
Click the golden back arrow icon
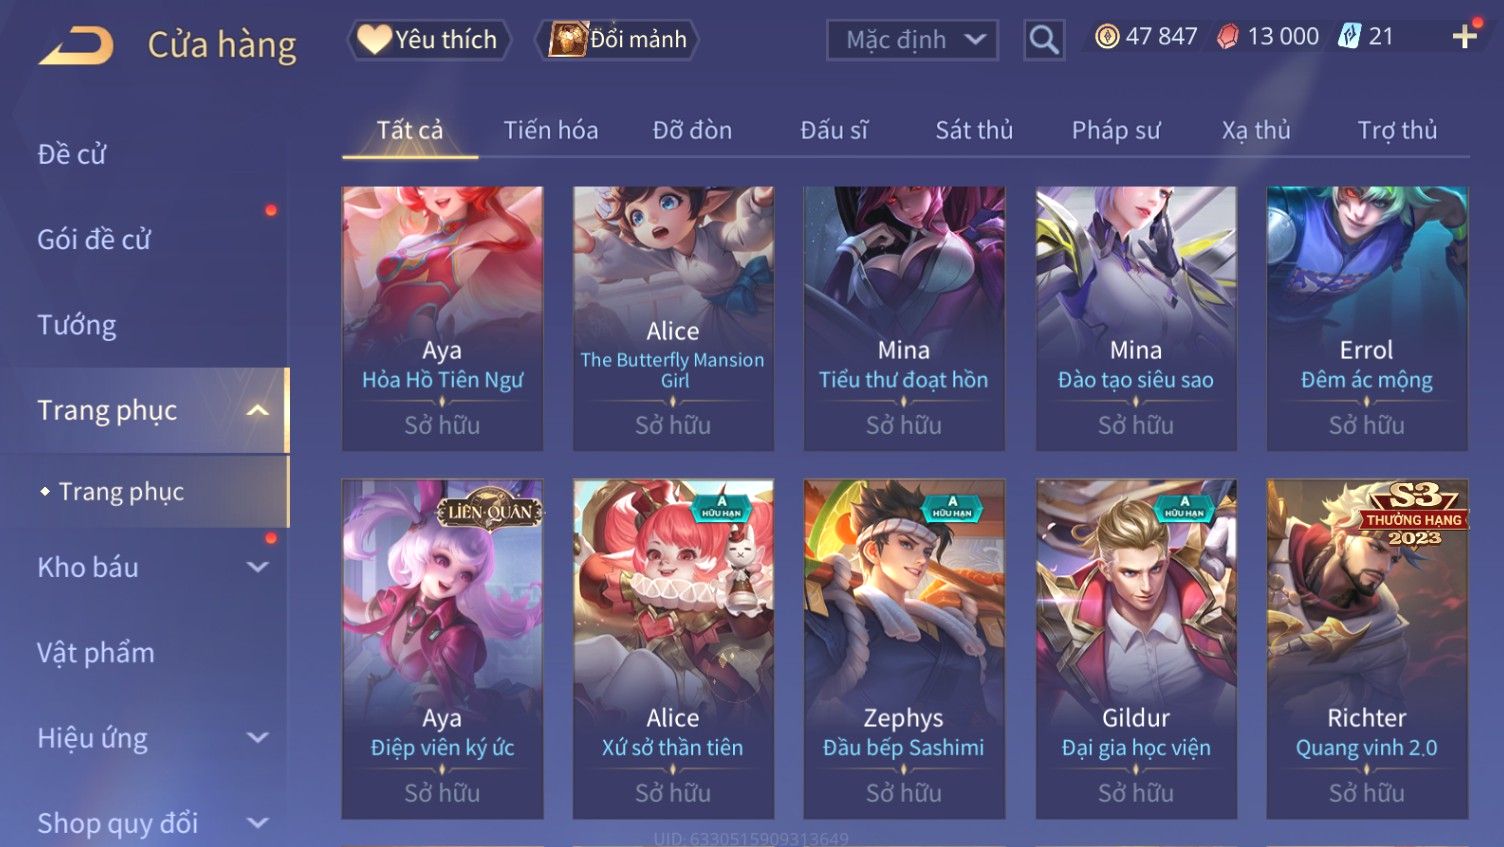76,46
